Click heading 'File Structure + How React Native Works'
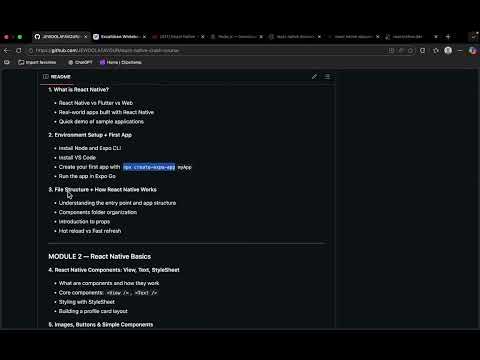Image resolution: width=480 pixels, height=360 pixels. click(102, 190)
